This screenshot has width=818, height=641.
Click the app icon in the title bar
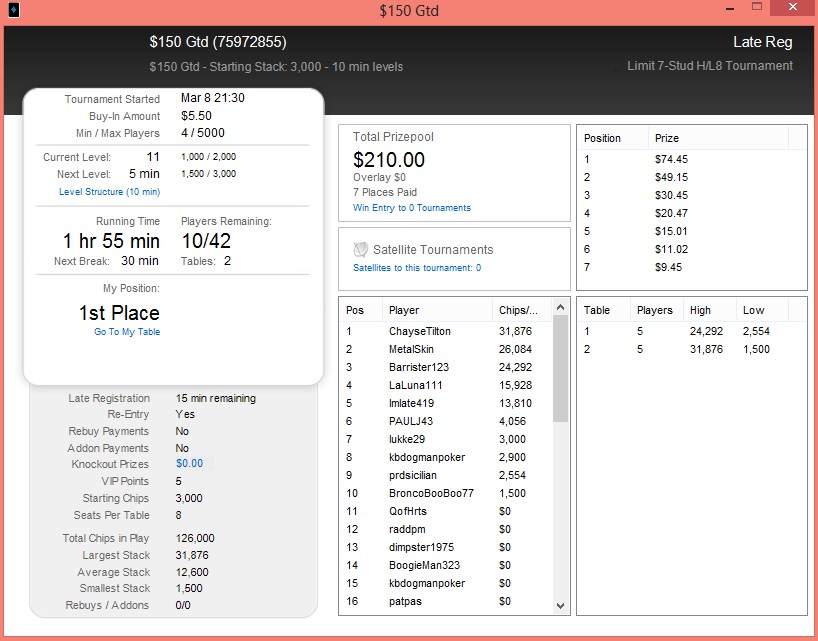point(13,11)
